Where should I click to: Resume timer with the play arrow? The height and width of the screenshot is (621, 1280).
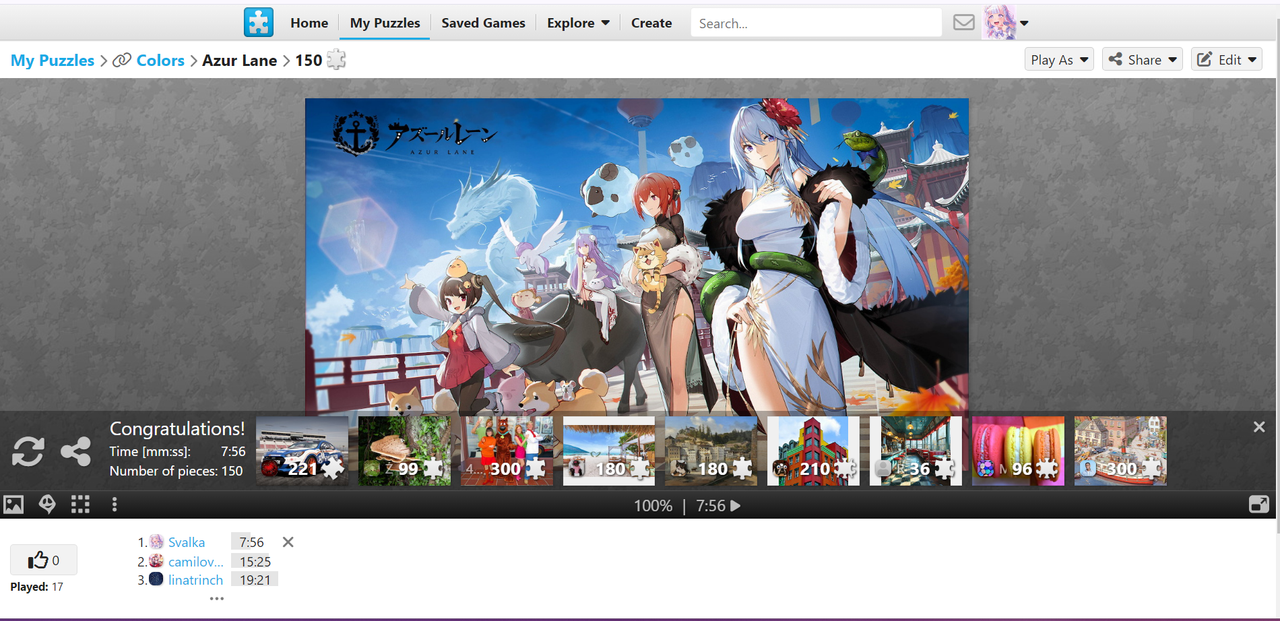[x=736, y=506]
